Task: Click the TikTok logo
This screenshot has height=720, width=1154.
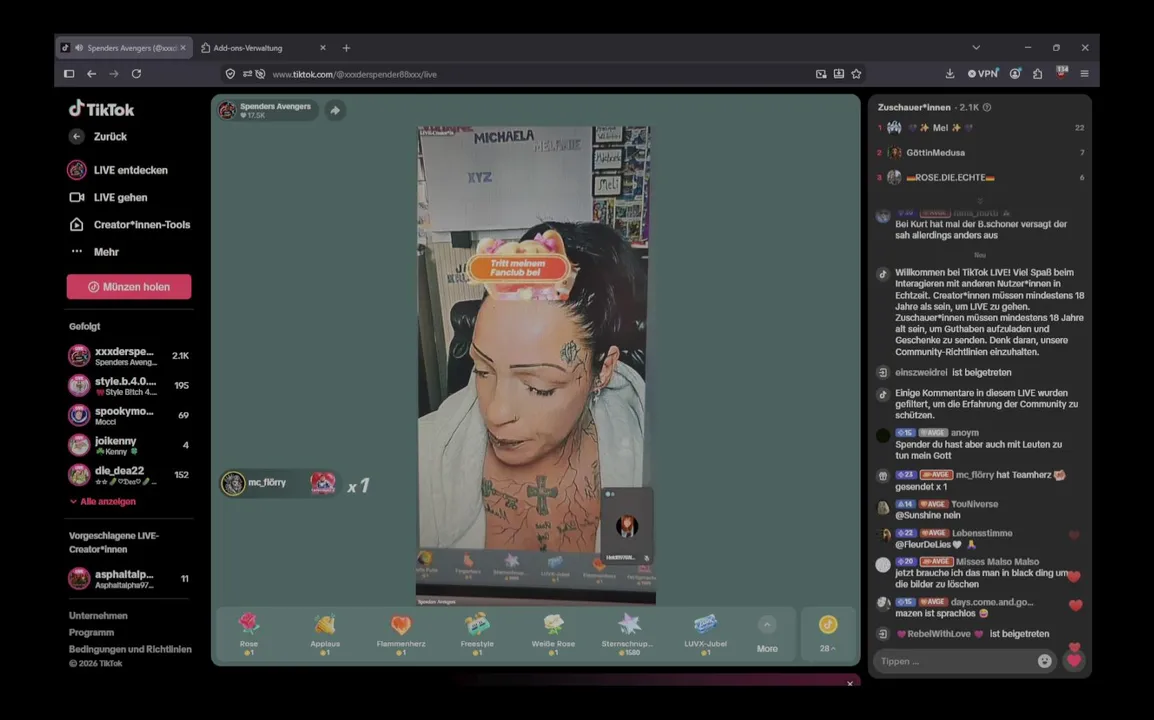Action: [x=102, y=109]
